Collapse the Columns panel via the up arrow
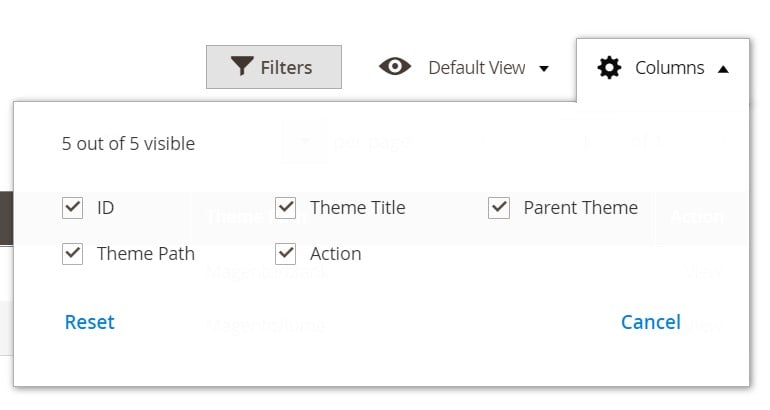770x410 pixels. click(723, 69)
